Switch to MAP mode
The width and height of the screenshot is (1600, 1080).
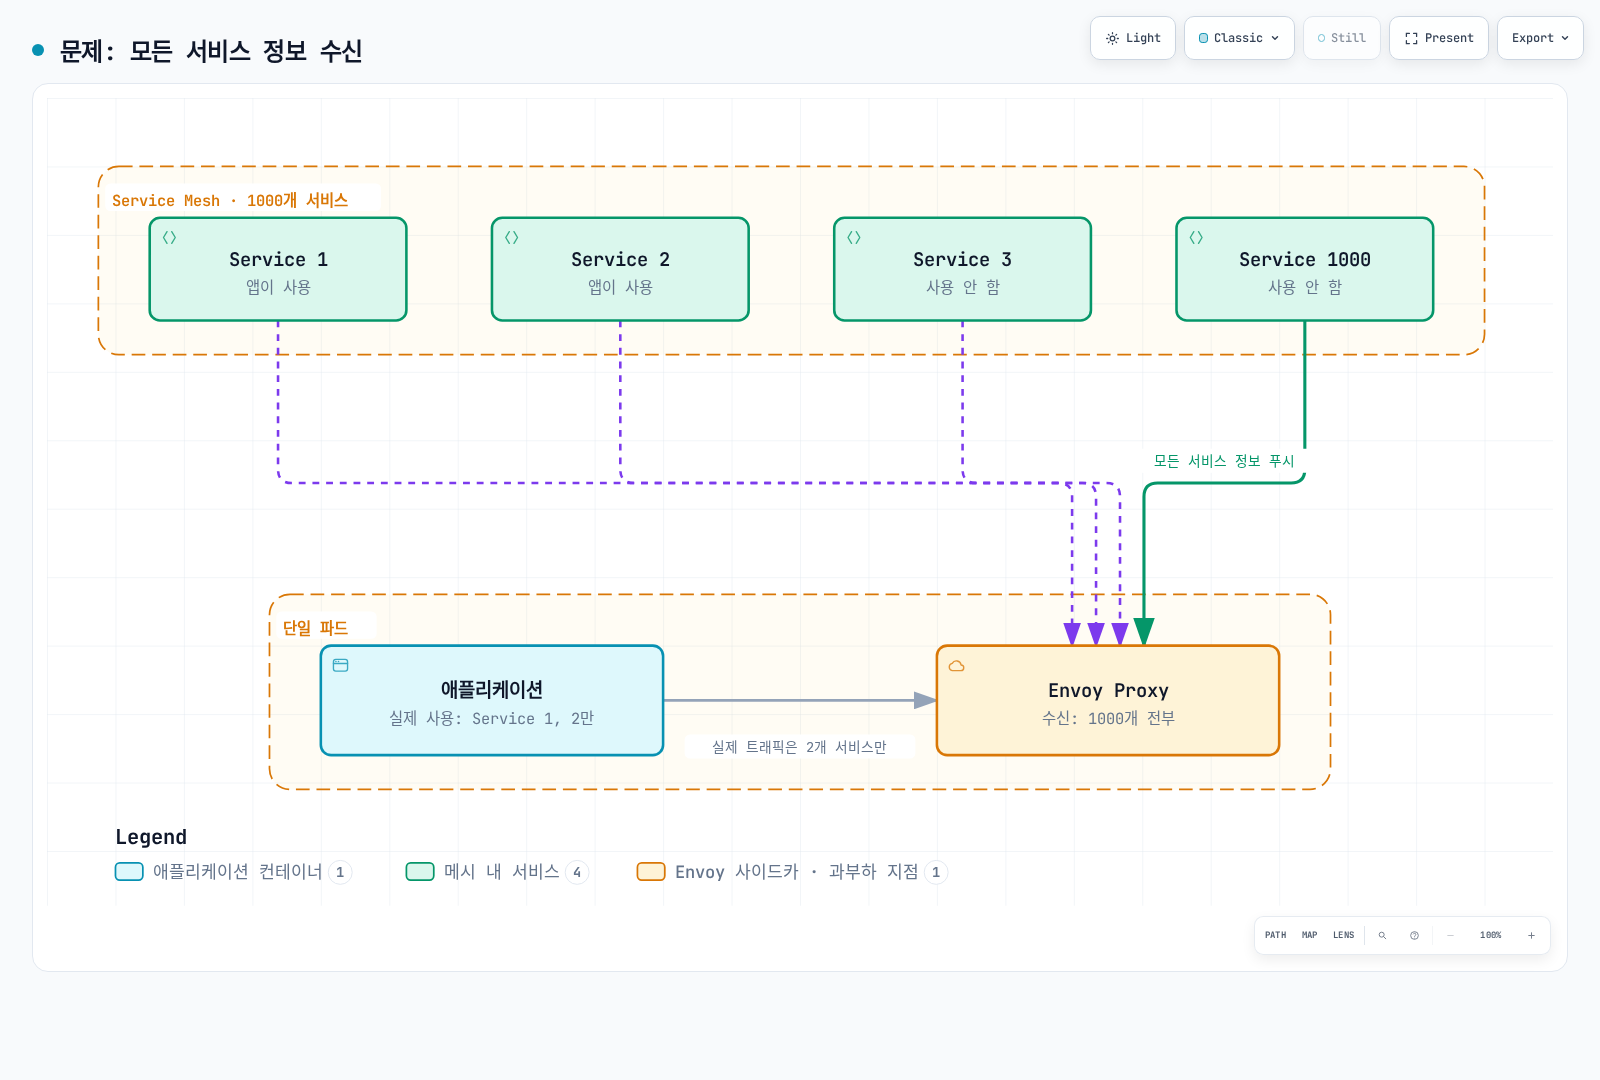[x=1310, y=936]
